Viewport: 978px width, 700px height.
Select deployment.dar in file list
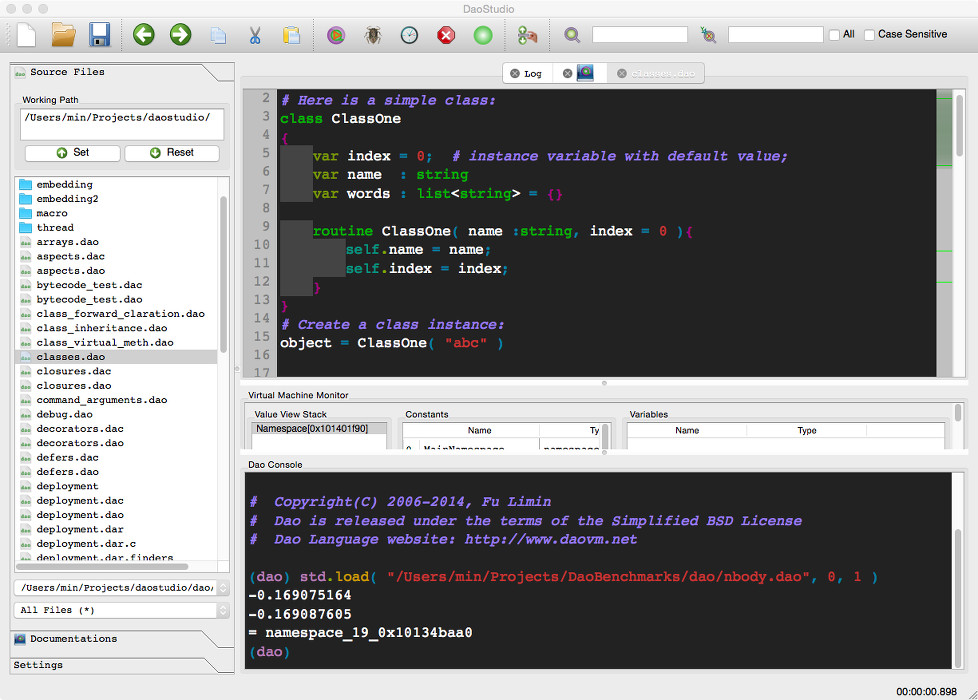pos(80,530)
